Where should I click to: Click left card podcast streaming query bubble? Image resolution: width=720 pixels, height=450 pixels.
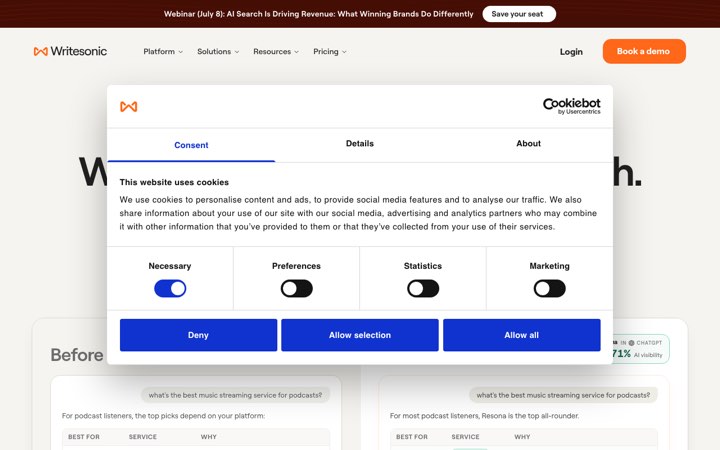click(x=235, y=395)
